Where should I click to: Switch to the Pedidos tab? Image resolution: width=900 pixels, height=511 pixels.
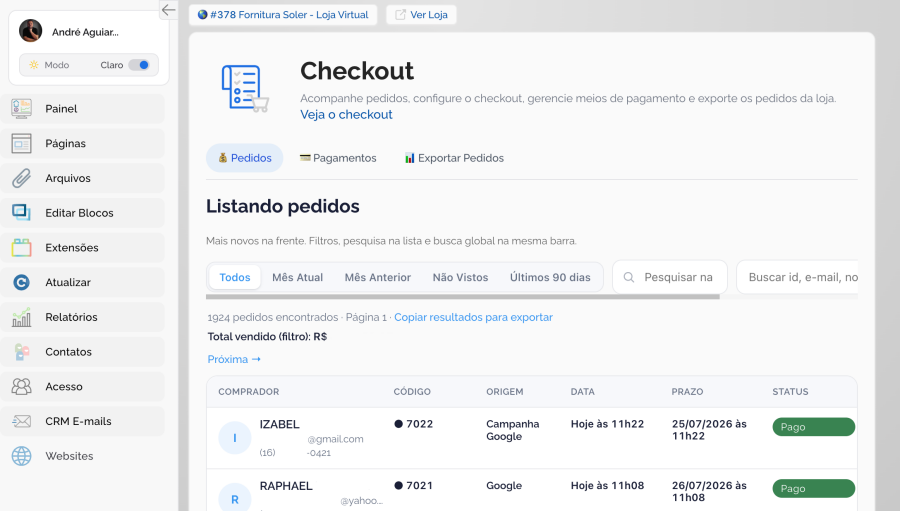tap(245, 158)
